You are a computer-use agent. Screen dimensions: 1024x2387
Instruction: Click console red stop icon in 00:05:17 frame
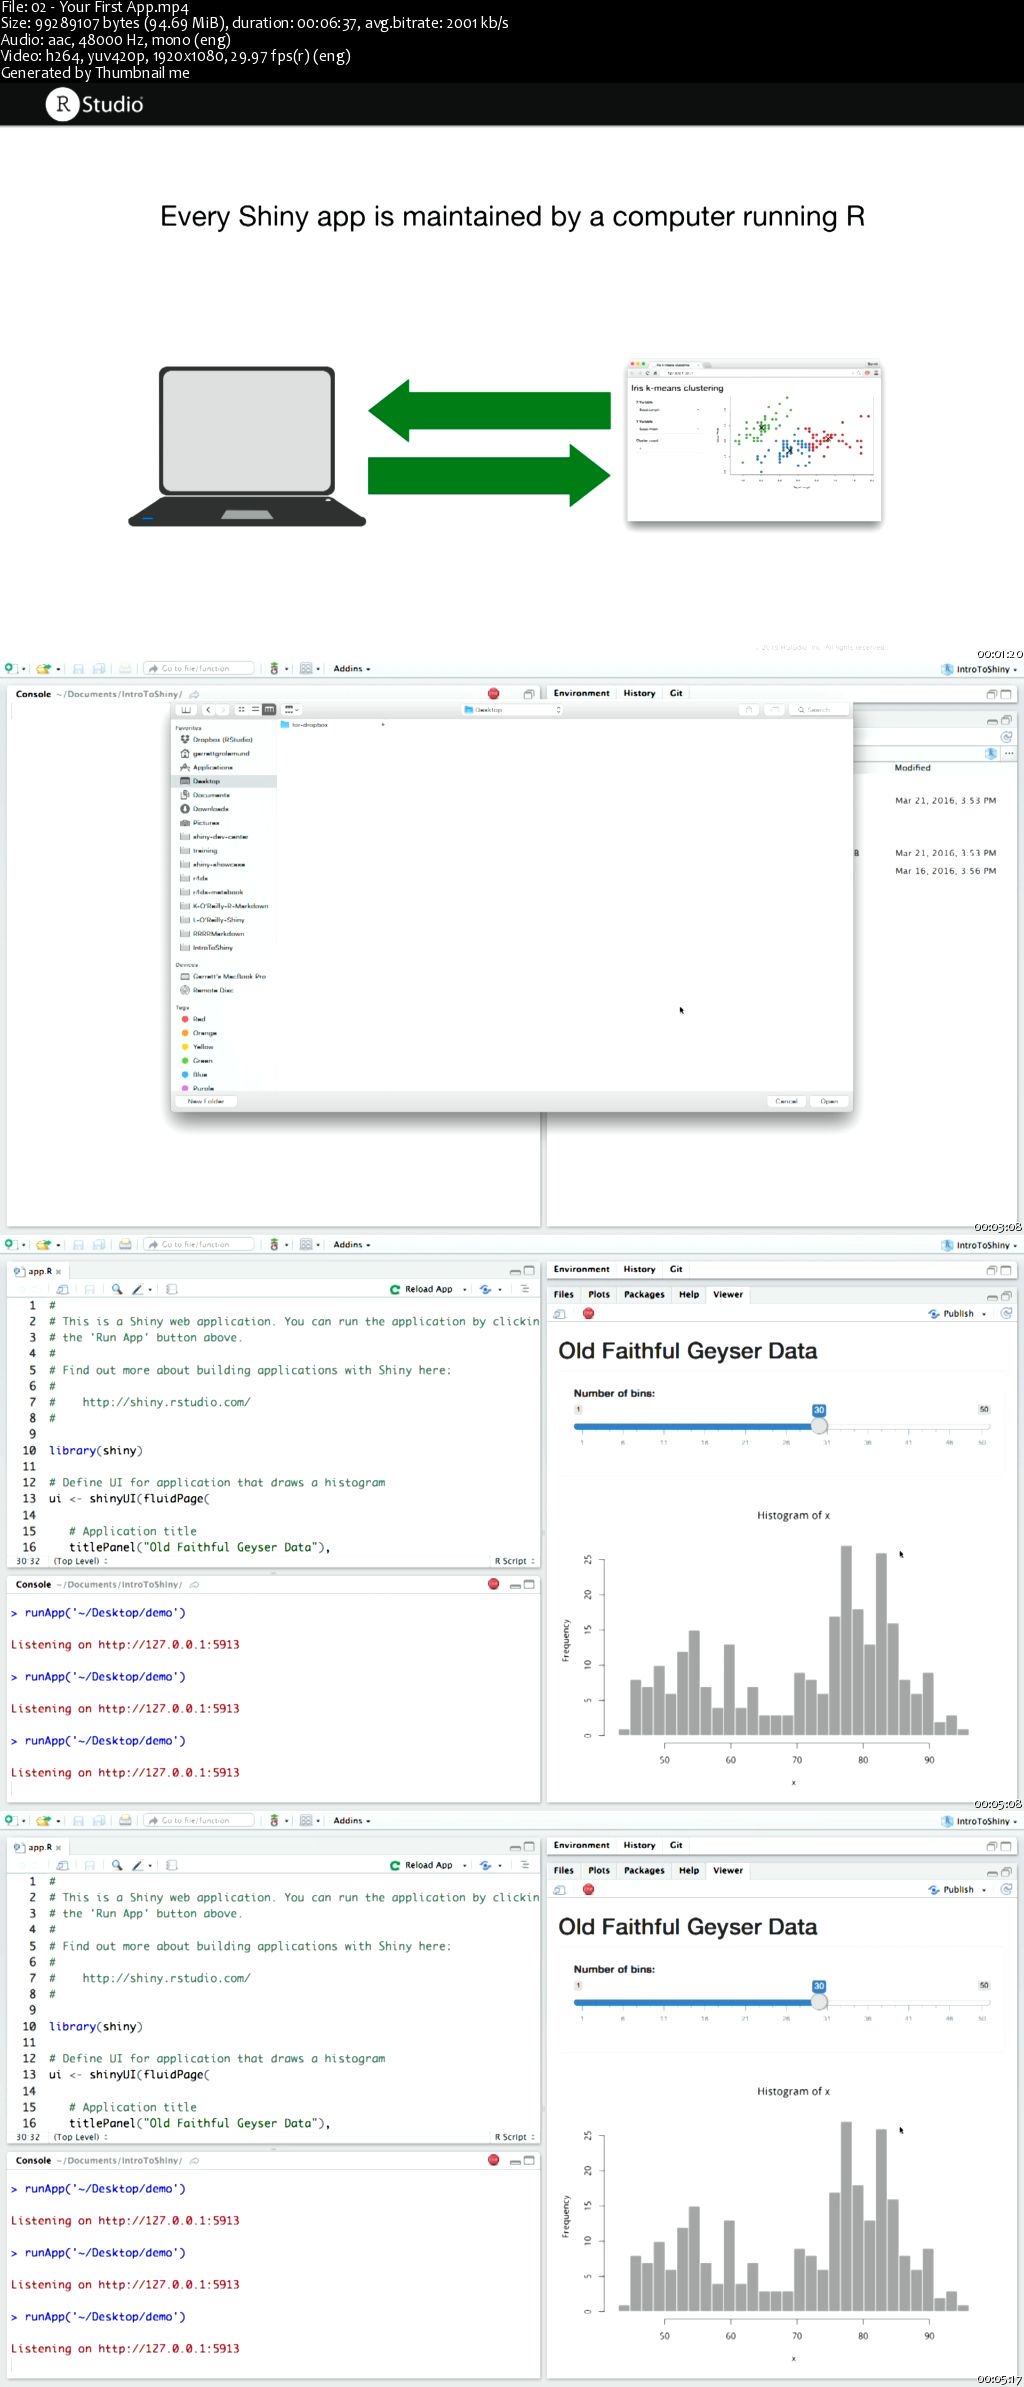(x=493, y=2160)
